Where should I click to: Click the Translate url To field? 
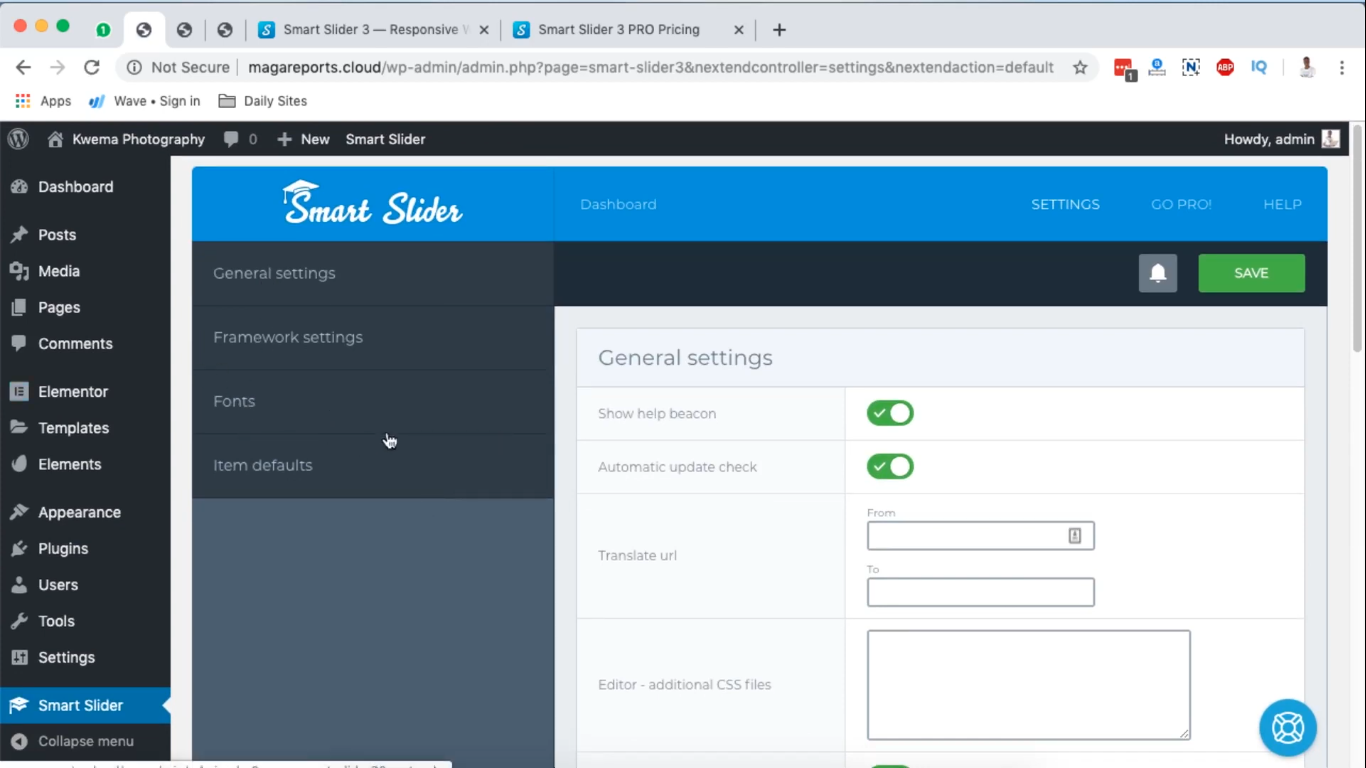[980, 592]
